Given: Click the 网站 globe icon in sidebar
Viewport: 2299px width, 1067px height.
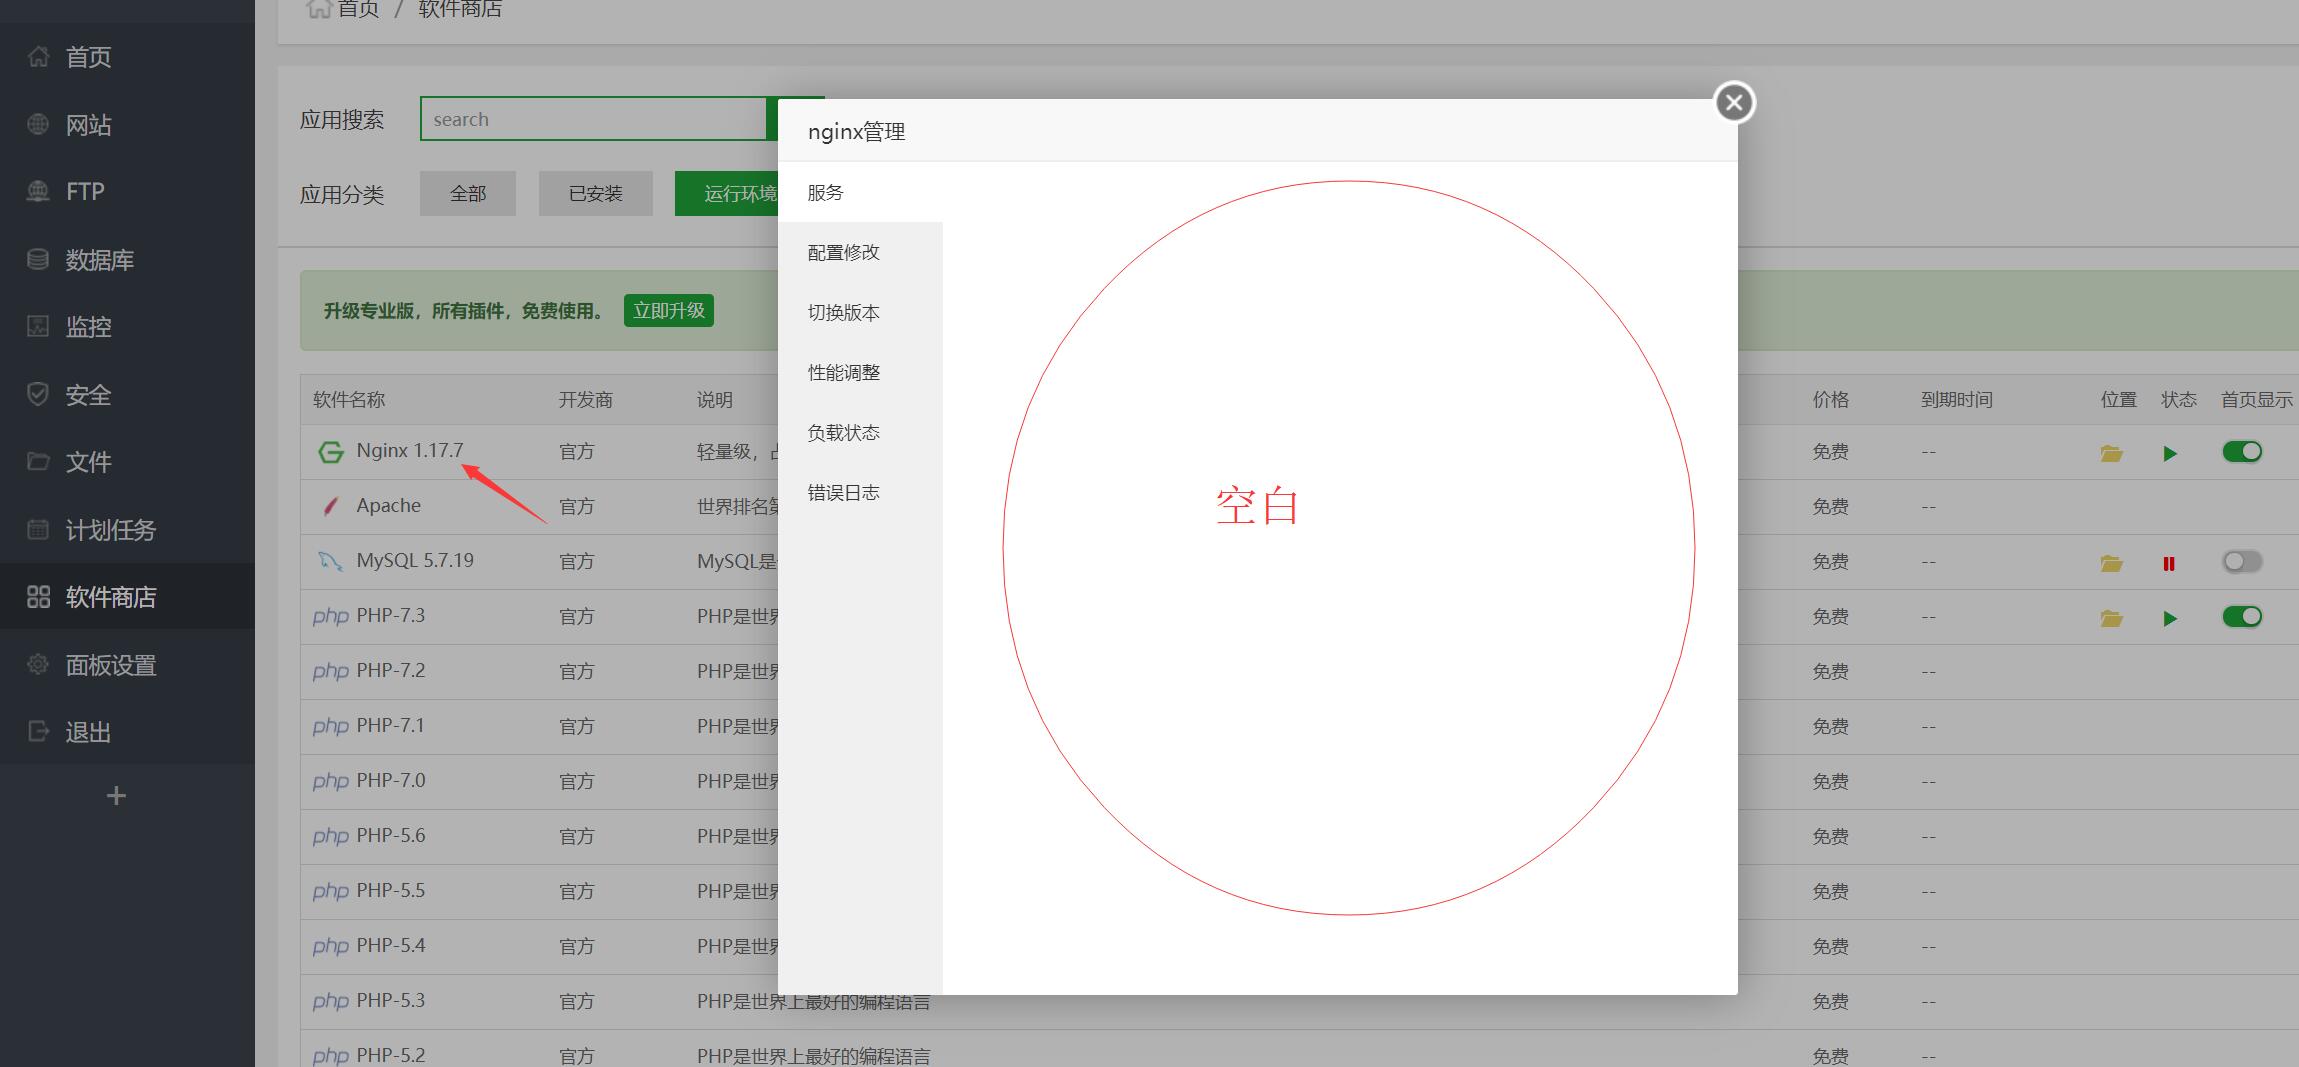Looking at the screenshot, I should (x=38, y=125).
